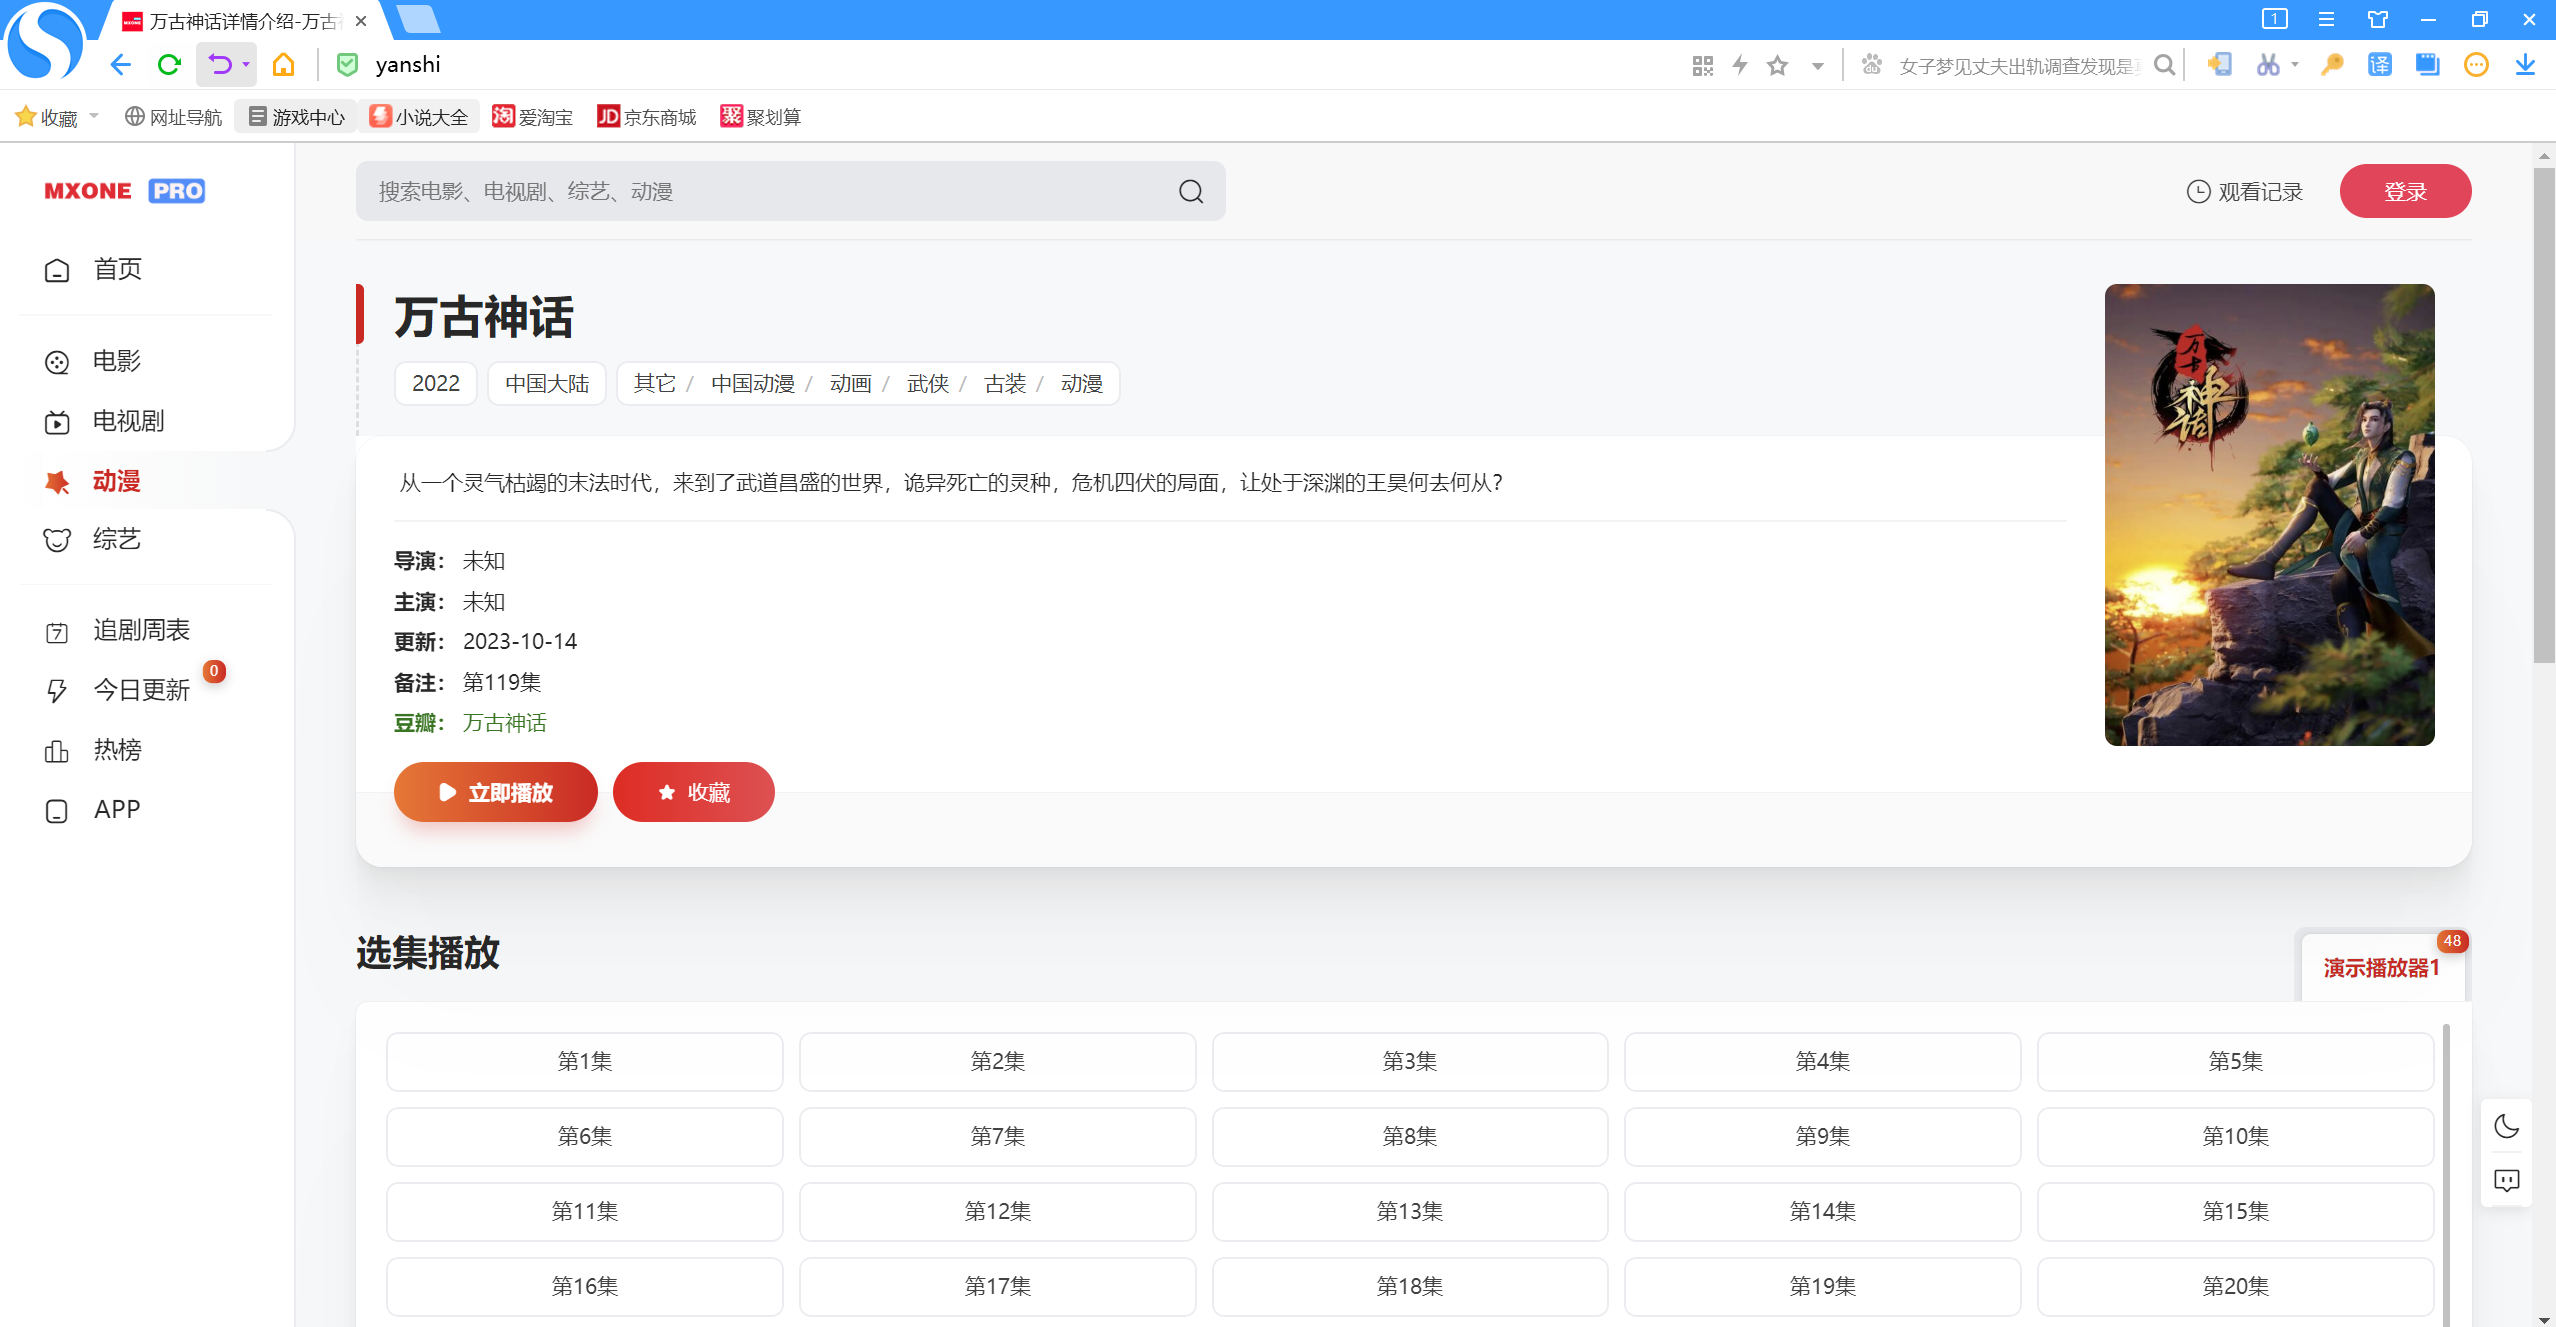Open the feedback message icon

pyautogui.click(x=2506, y=1180)
